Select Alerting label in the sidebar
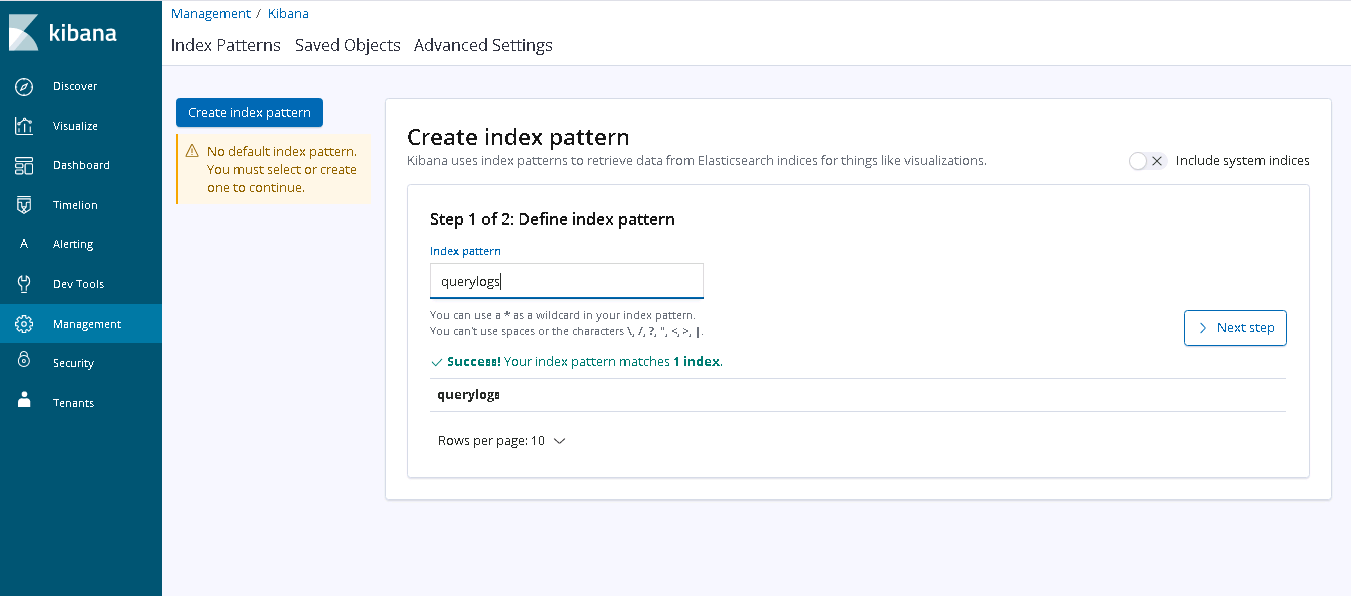The width and height of the screenshot is (1351, 596). pos(73,244)
